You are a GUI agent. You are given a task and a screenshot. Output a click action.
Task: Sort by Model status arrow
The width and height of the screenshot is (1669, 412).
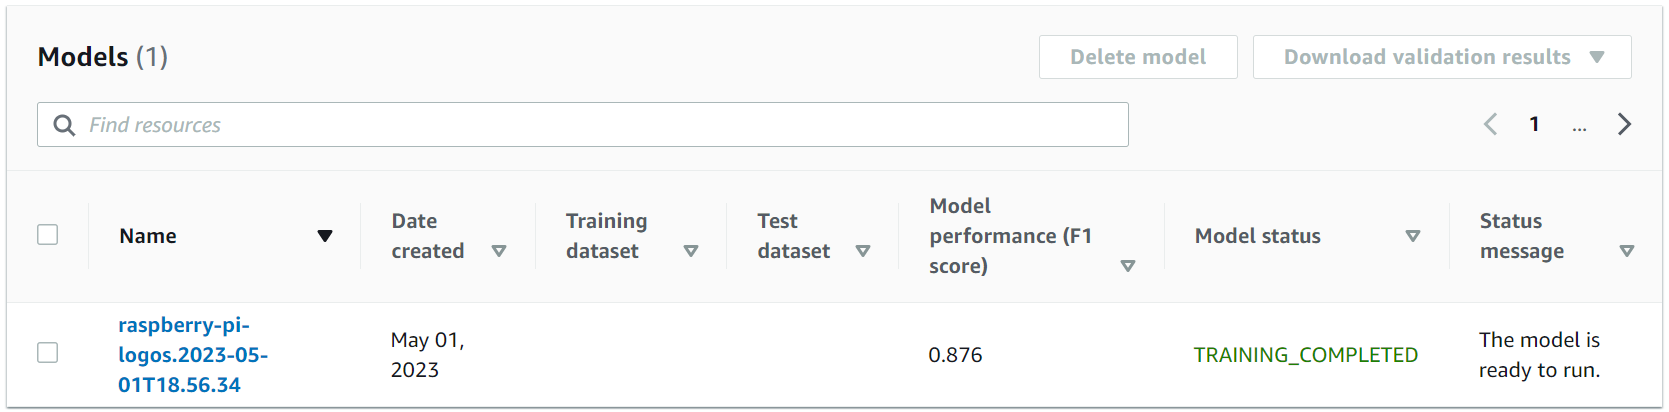coord(1413,236)
